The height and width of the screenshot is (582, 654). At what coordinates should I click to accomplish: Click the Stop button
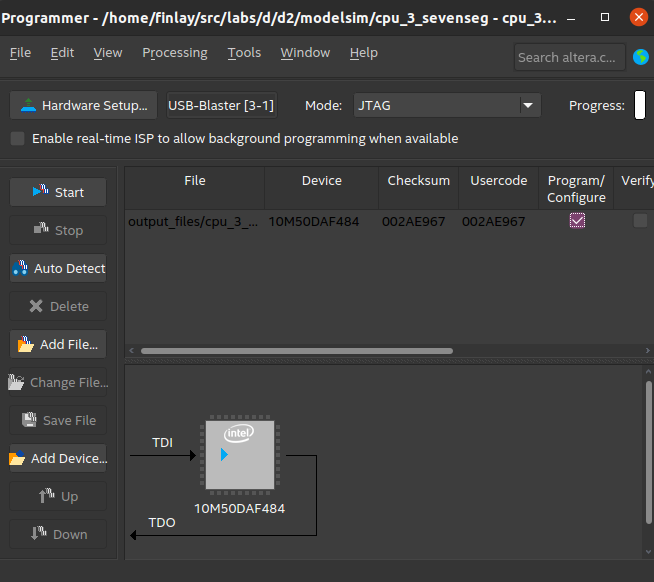tap(58, 230)
